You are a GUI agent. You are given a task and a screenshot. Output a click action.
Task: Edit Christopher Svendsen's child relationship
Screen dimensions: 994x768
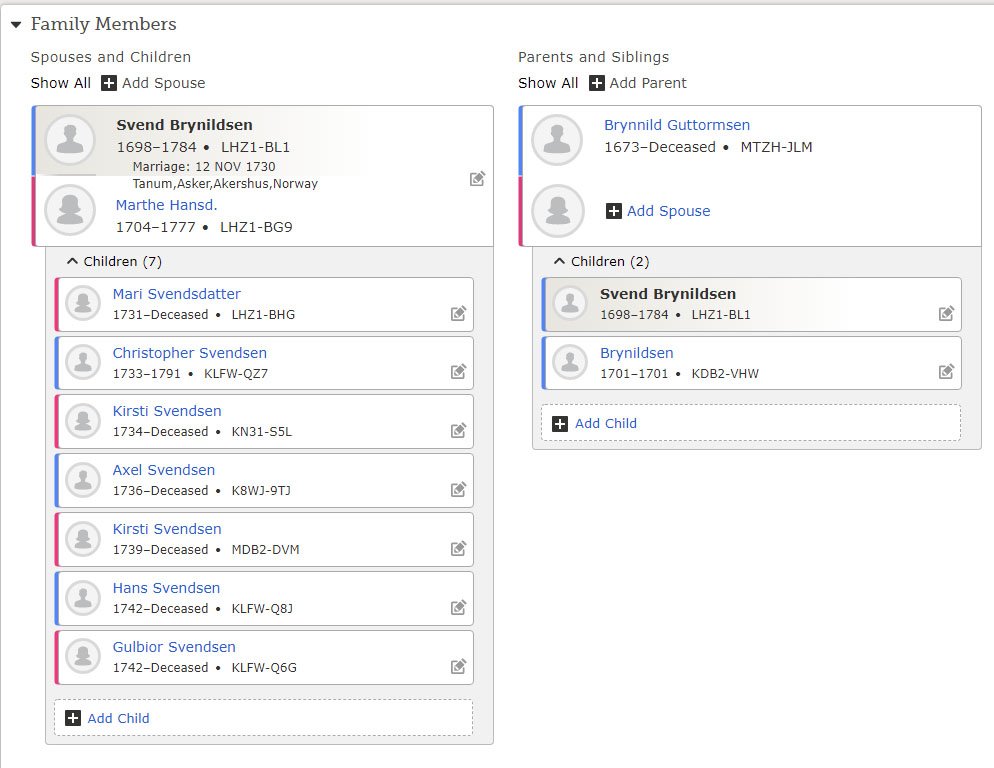point(458,371)
